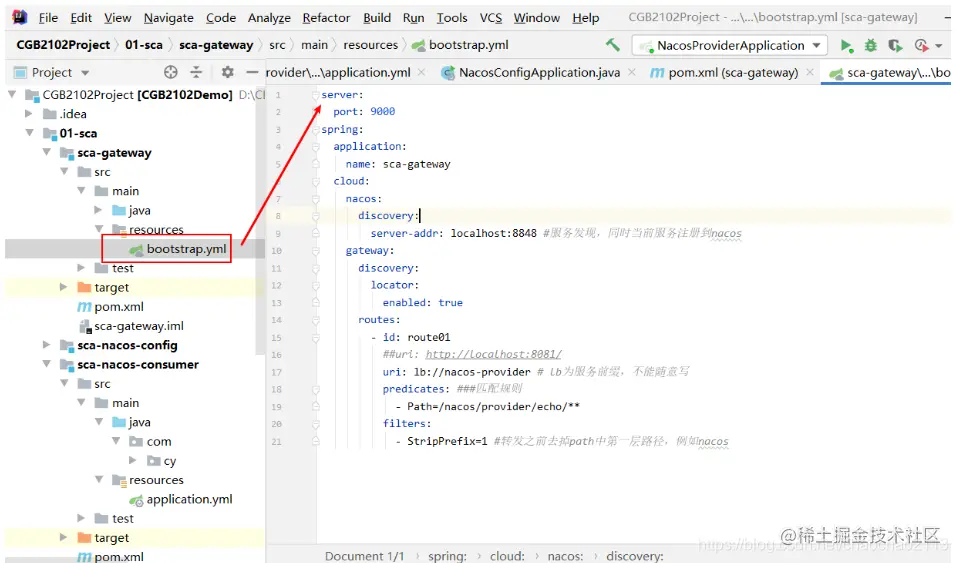Expand the sca-nacos-config module
This screenshot has height=563, width=958.
[x=46, y=345]
